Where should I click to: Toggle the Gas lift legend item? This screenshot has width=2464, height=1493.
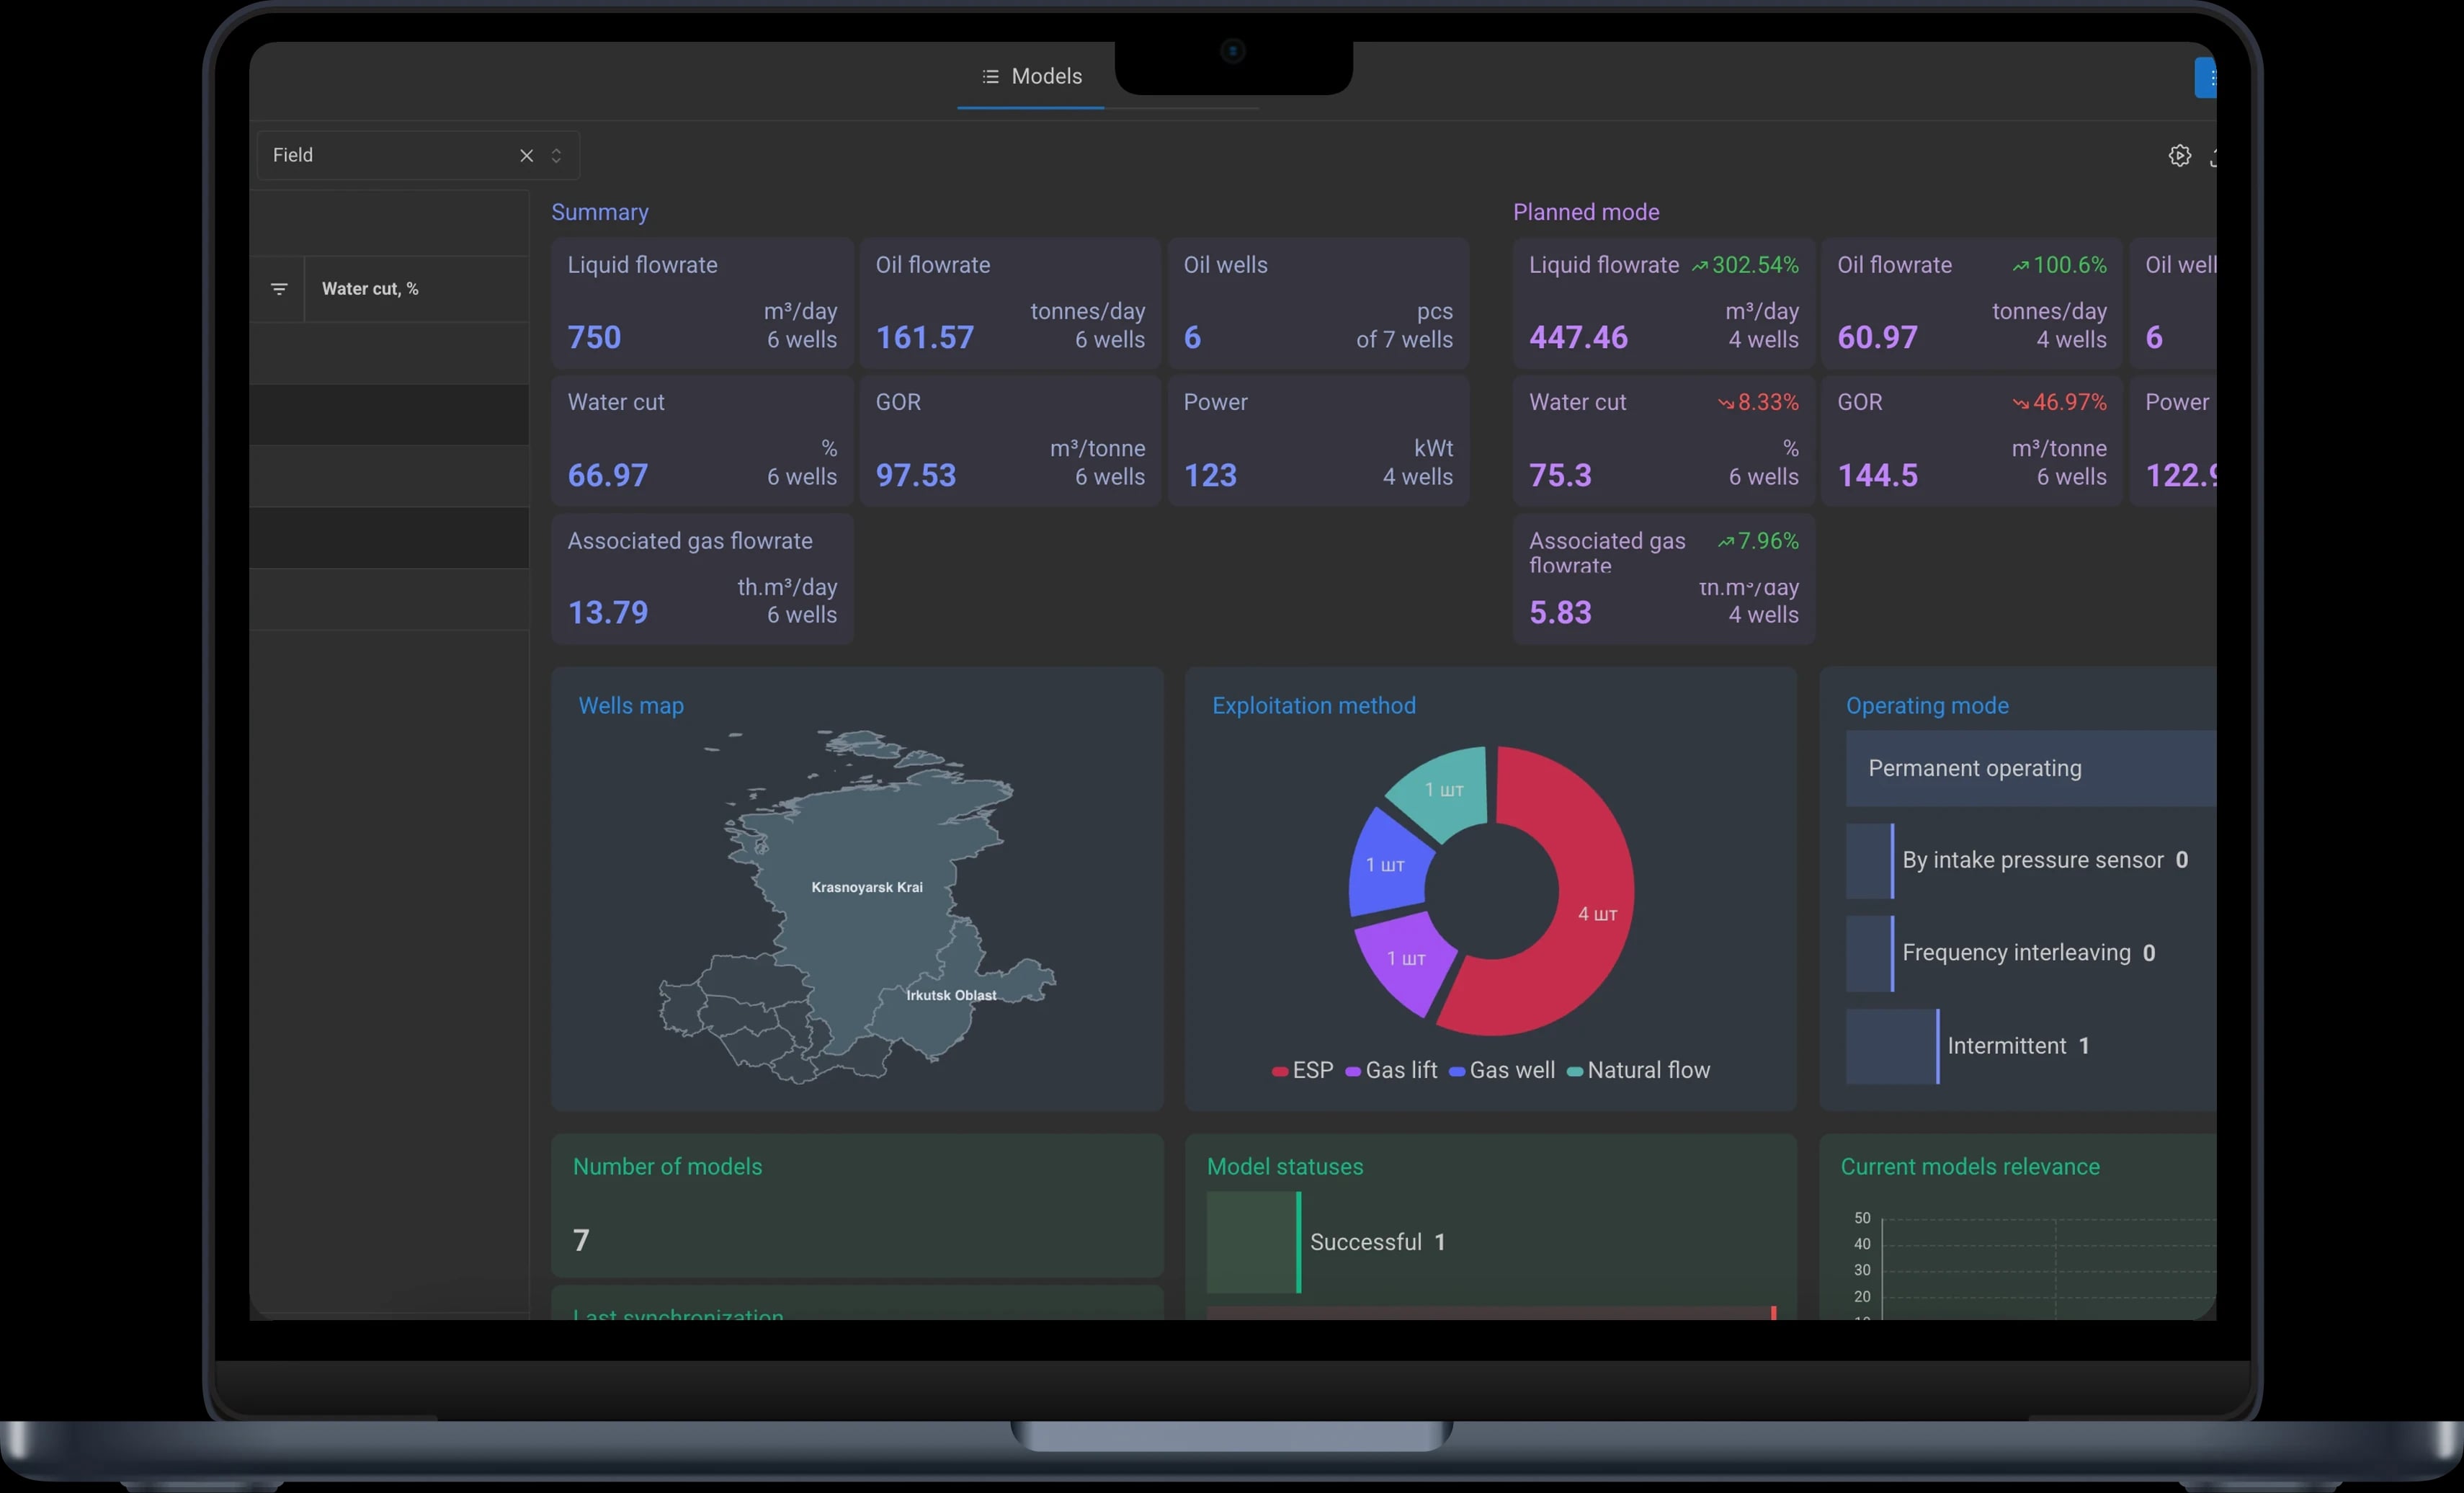[1391, 1070]
